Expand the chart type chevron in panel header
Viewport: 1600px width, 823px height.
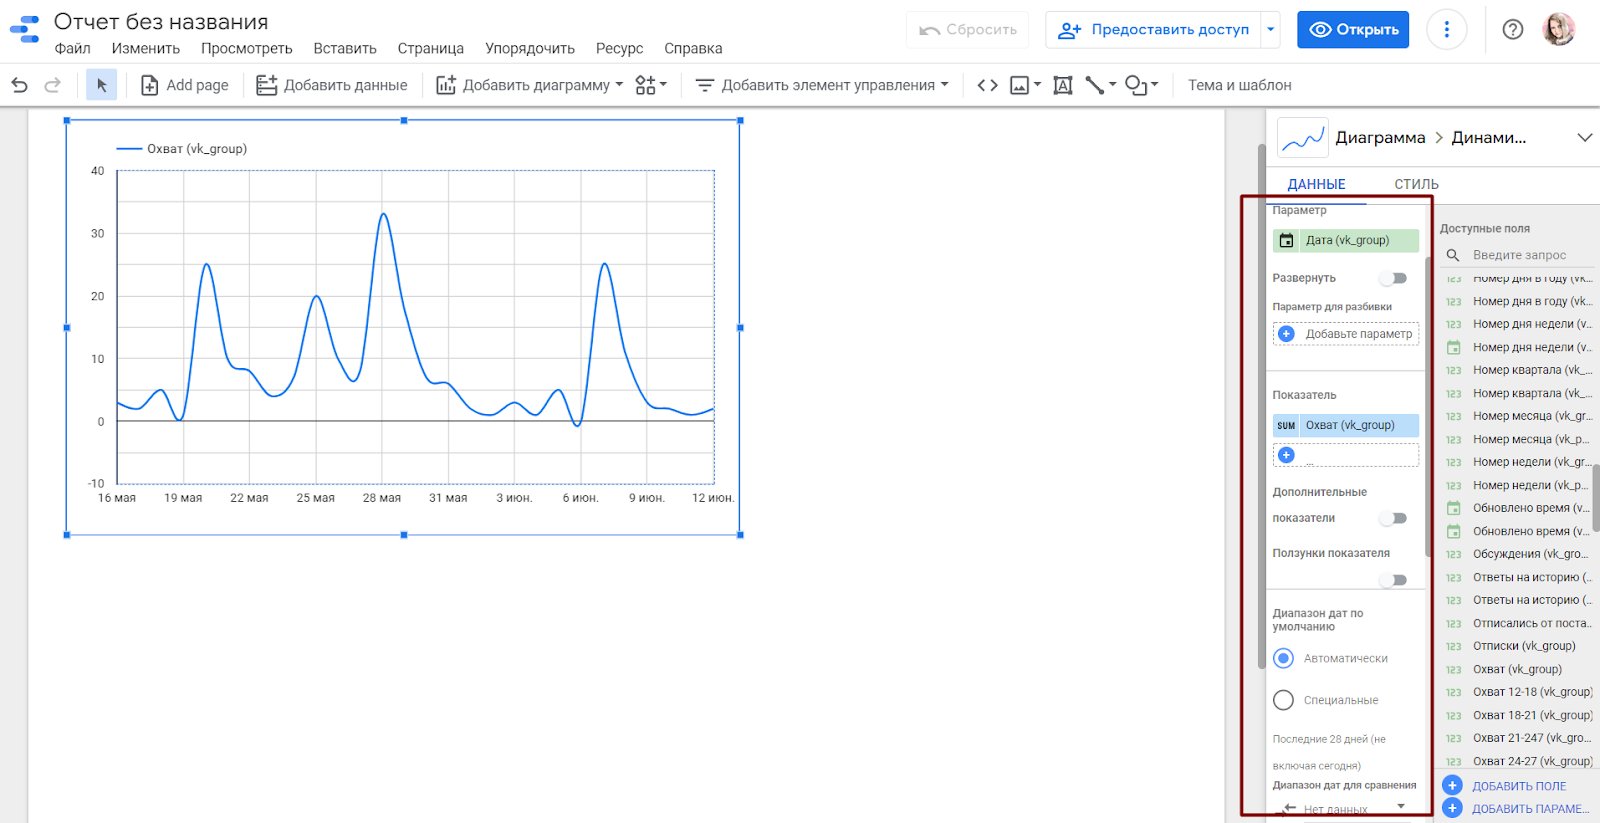(x=1584, y=138)
